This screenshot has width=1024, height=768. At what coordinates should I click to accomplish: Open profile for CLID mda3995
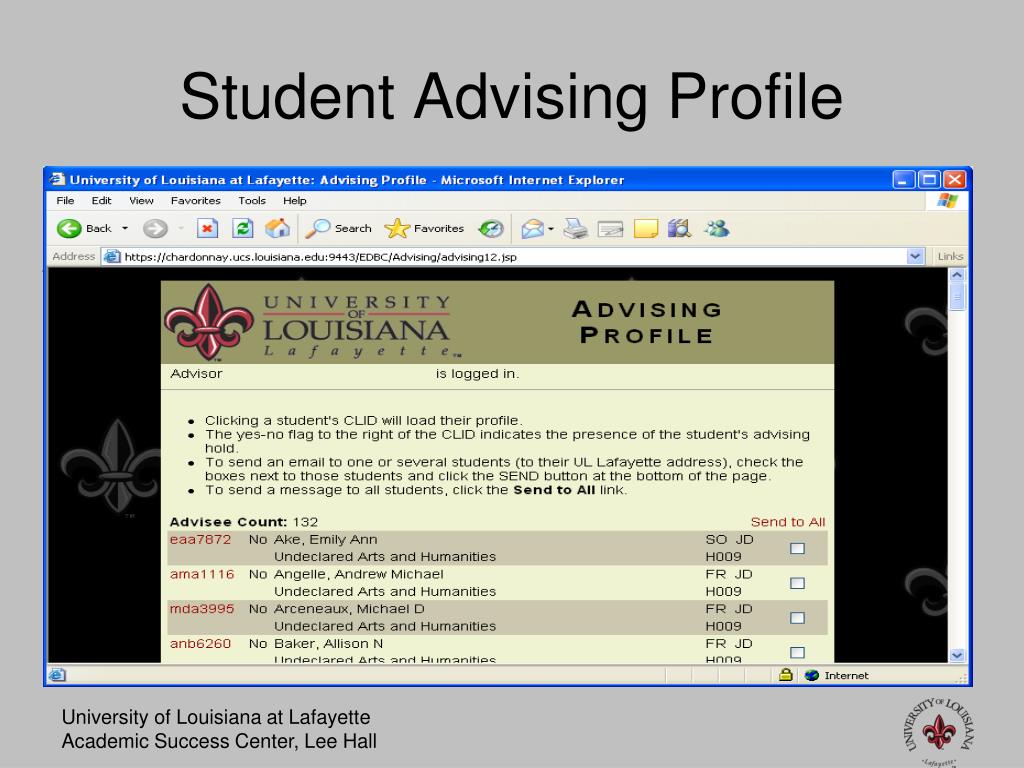[202, 609]
